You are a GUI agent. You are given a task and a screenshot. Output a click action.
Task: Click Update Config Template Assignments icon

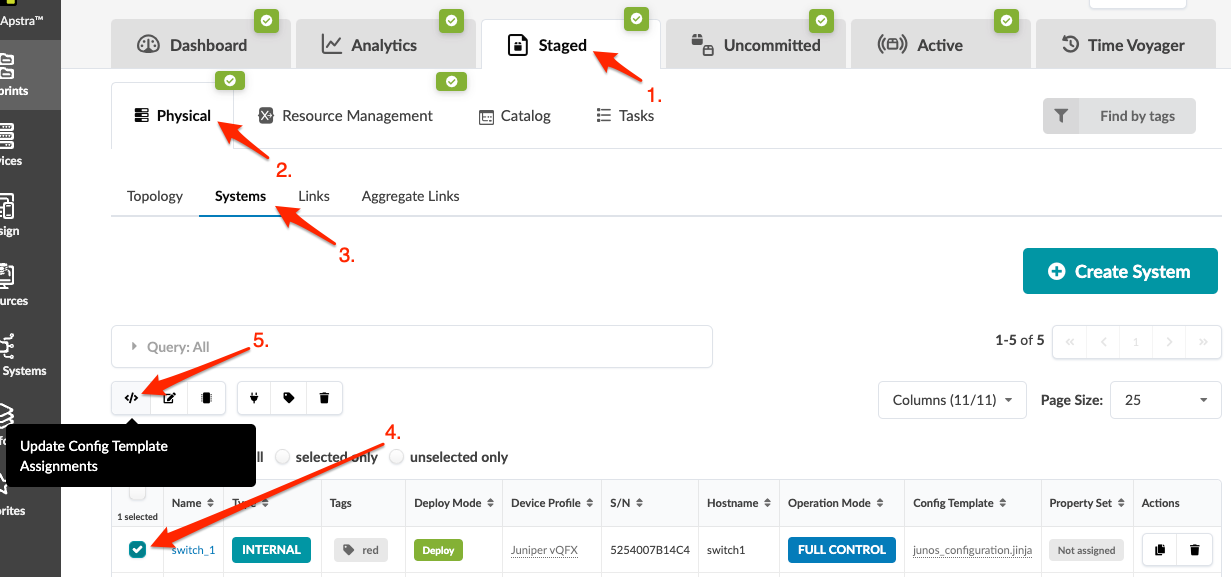click(131, 398)
